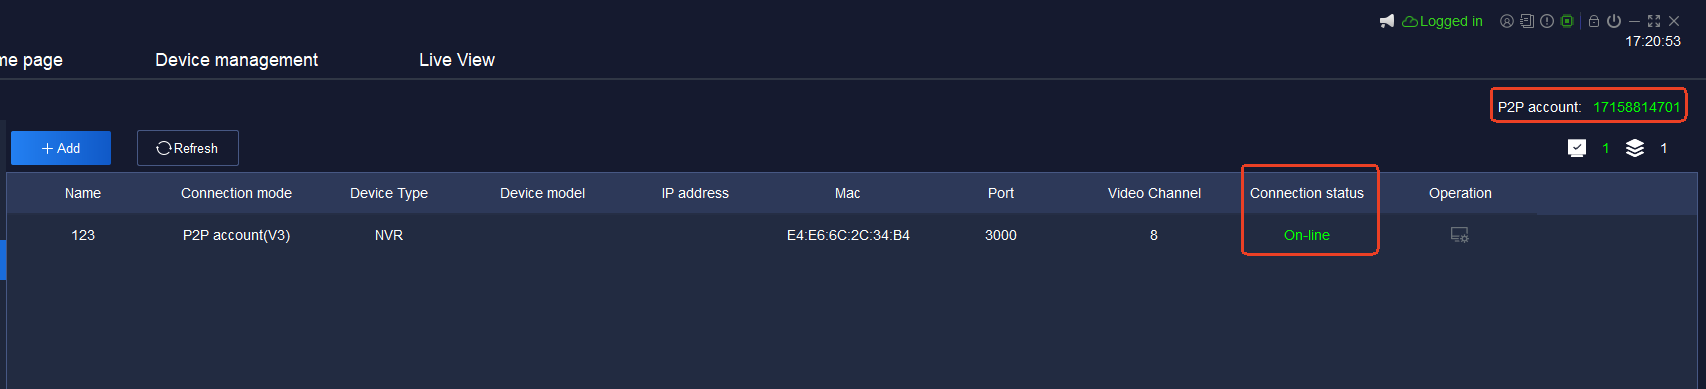Click the megaphone announcement icon
Viewport: 1706px width, 389px height.
pyautogui.click(x=1386, y=21)
